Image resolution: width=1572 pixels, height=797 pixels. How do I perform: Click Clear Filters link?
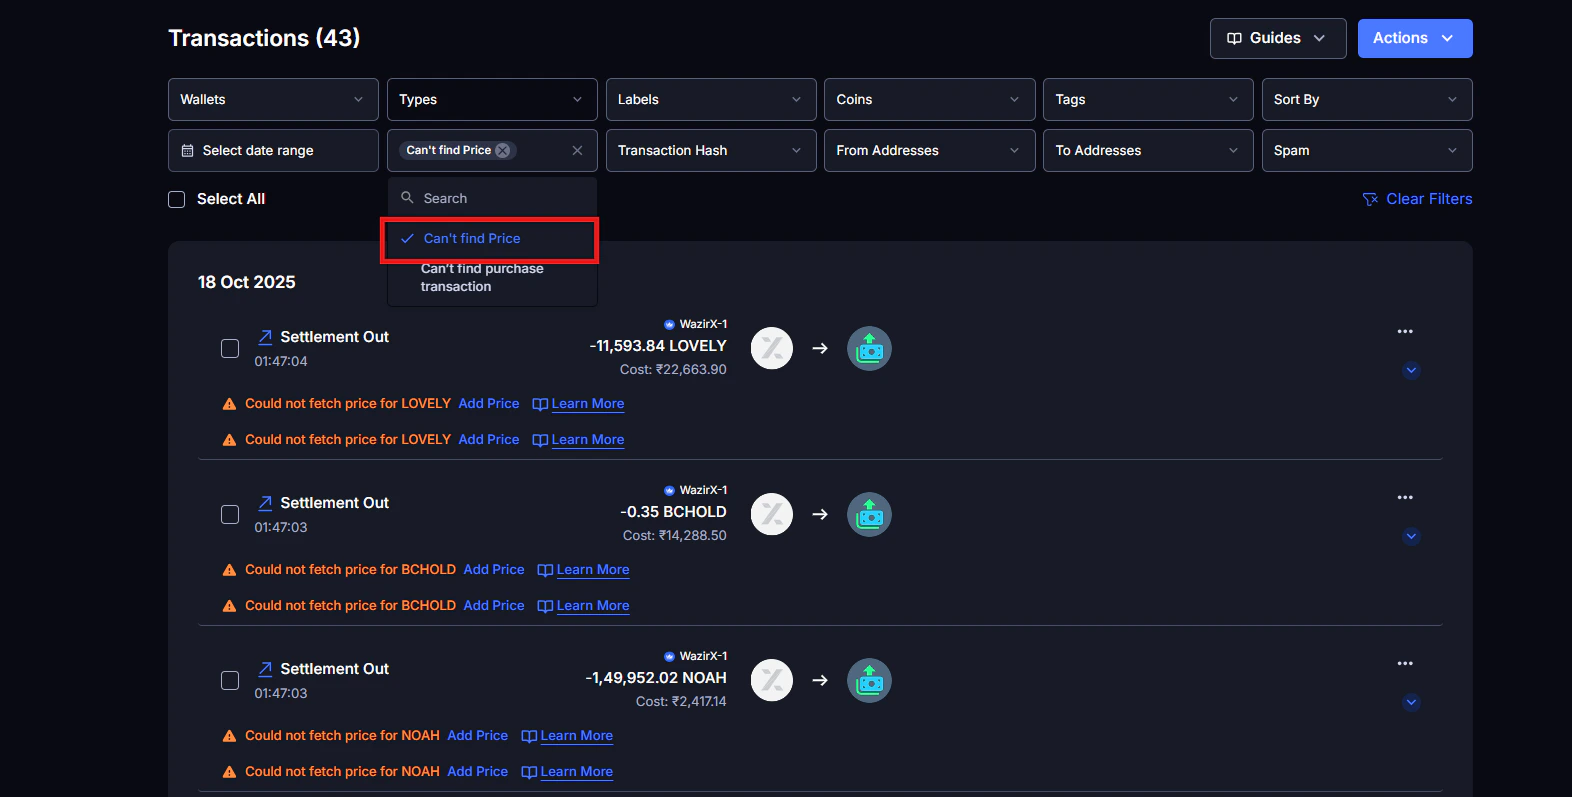tap(1417, 199)
